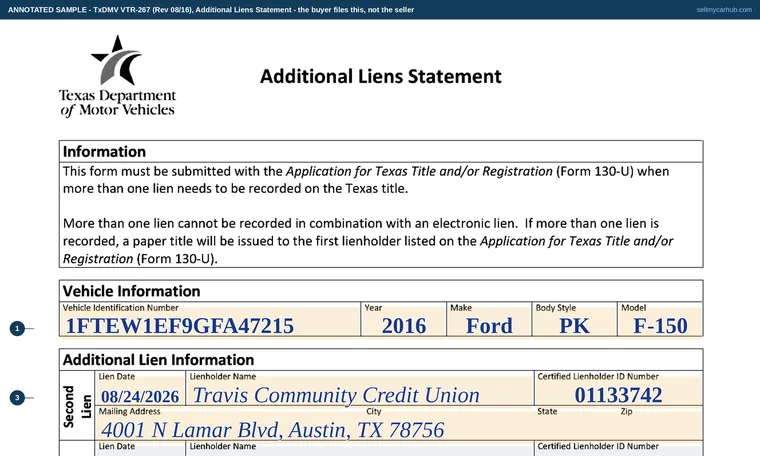Click the Additional Liens Statement title
The height and width of the screenshot is (456, 760).
380,77
